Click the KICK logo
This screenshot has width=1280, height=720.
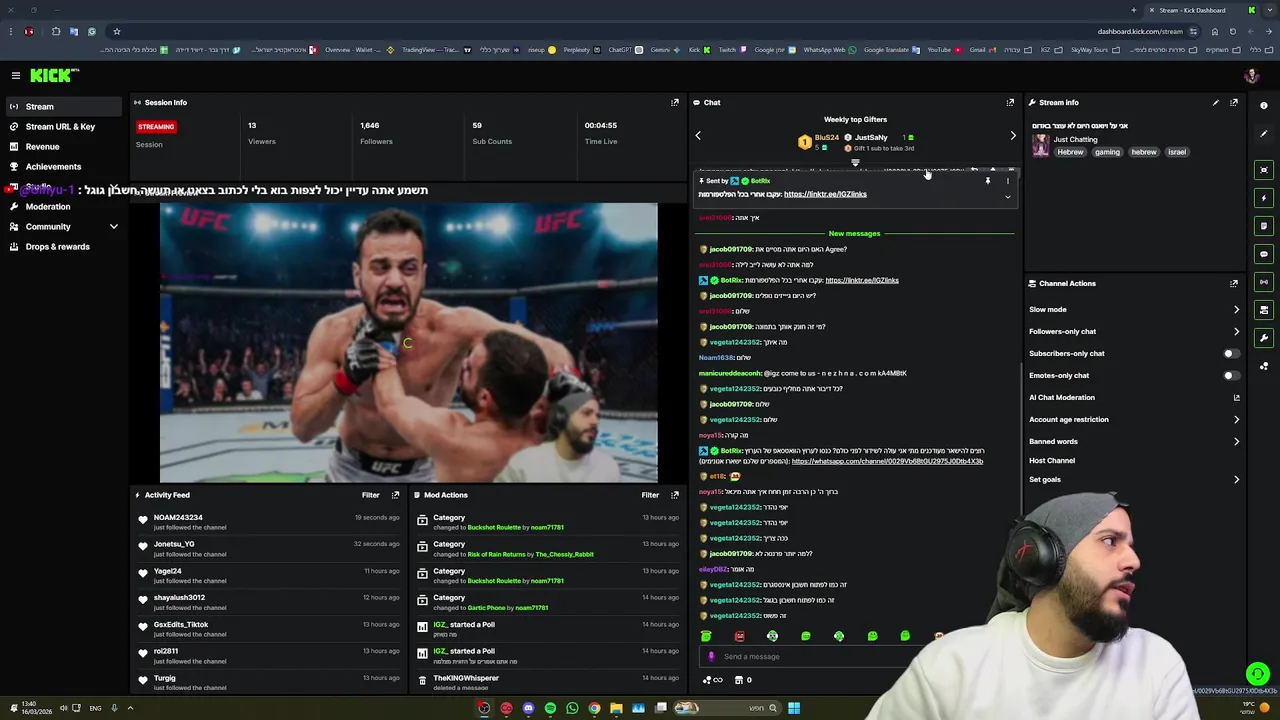[52, 76]
